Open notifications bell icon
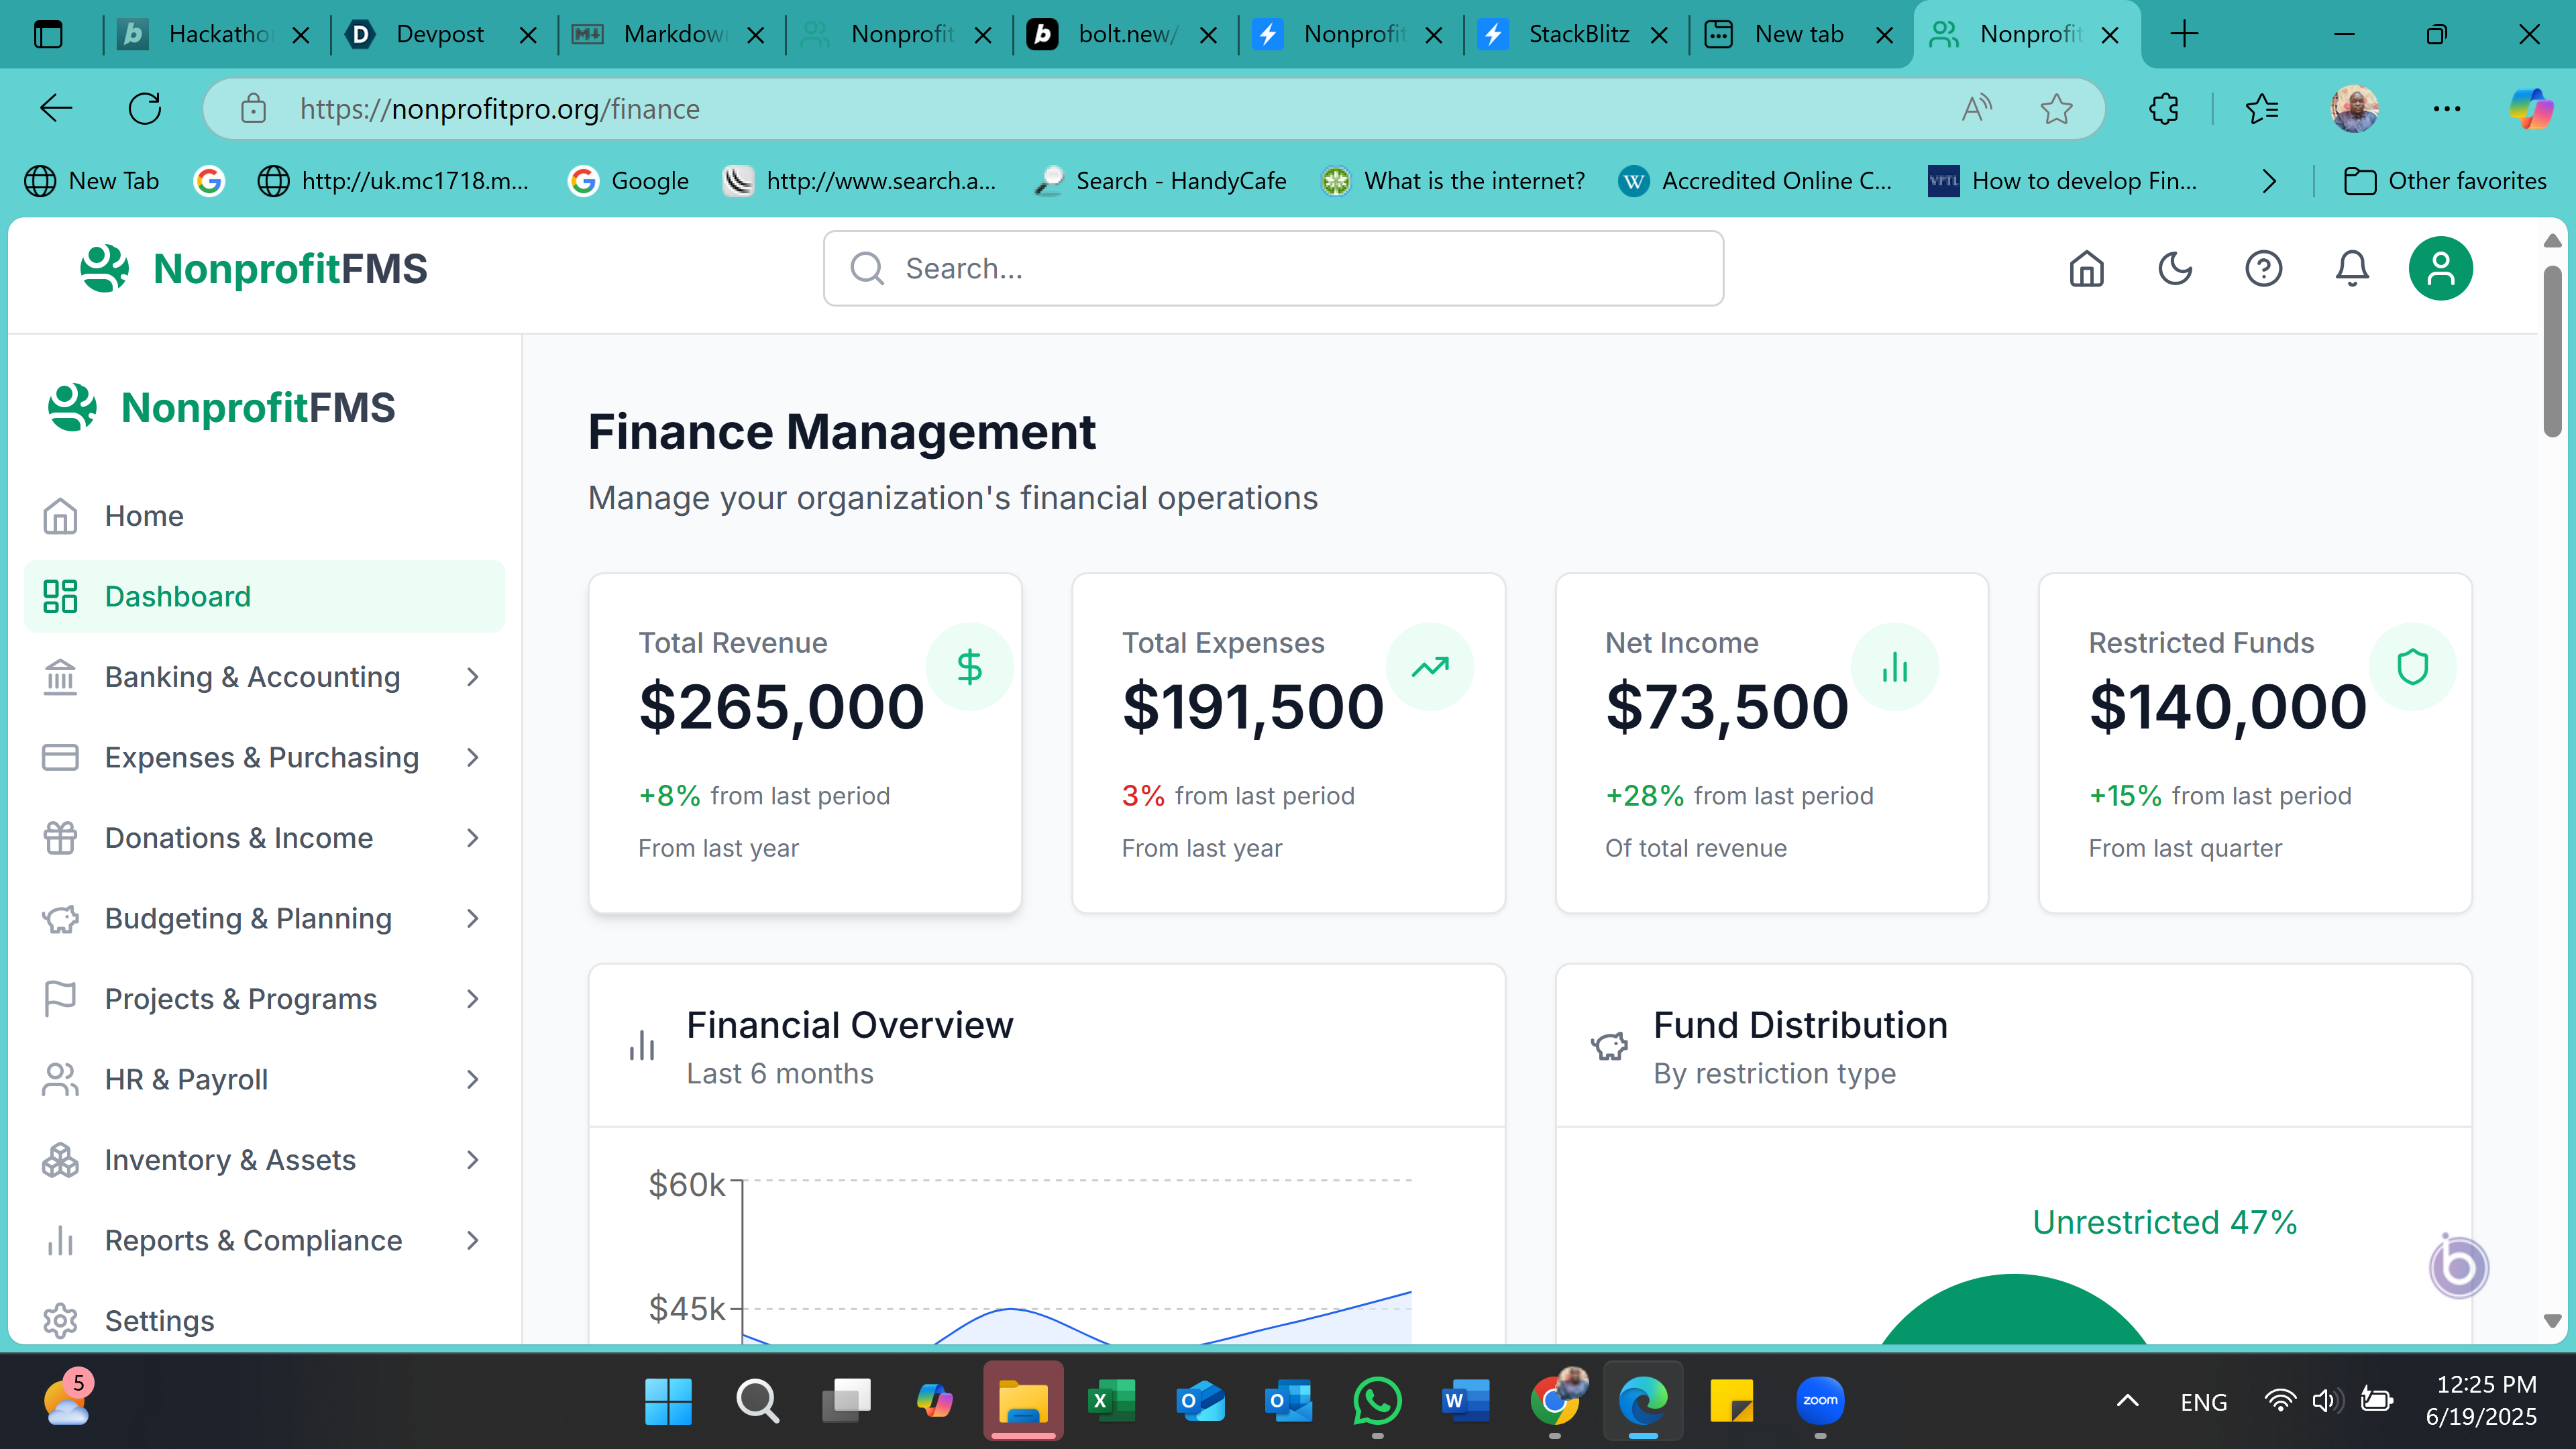This screenshot has height=1449, width=2576. 2352,268
